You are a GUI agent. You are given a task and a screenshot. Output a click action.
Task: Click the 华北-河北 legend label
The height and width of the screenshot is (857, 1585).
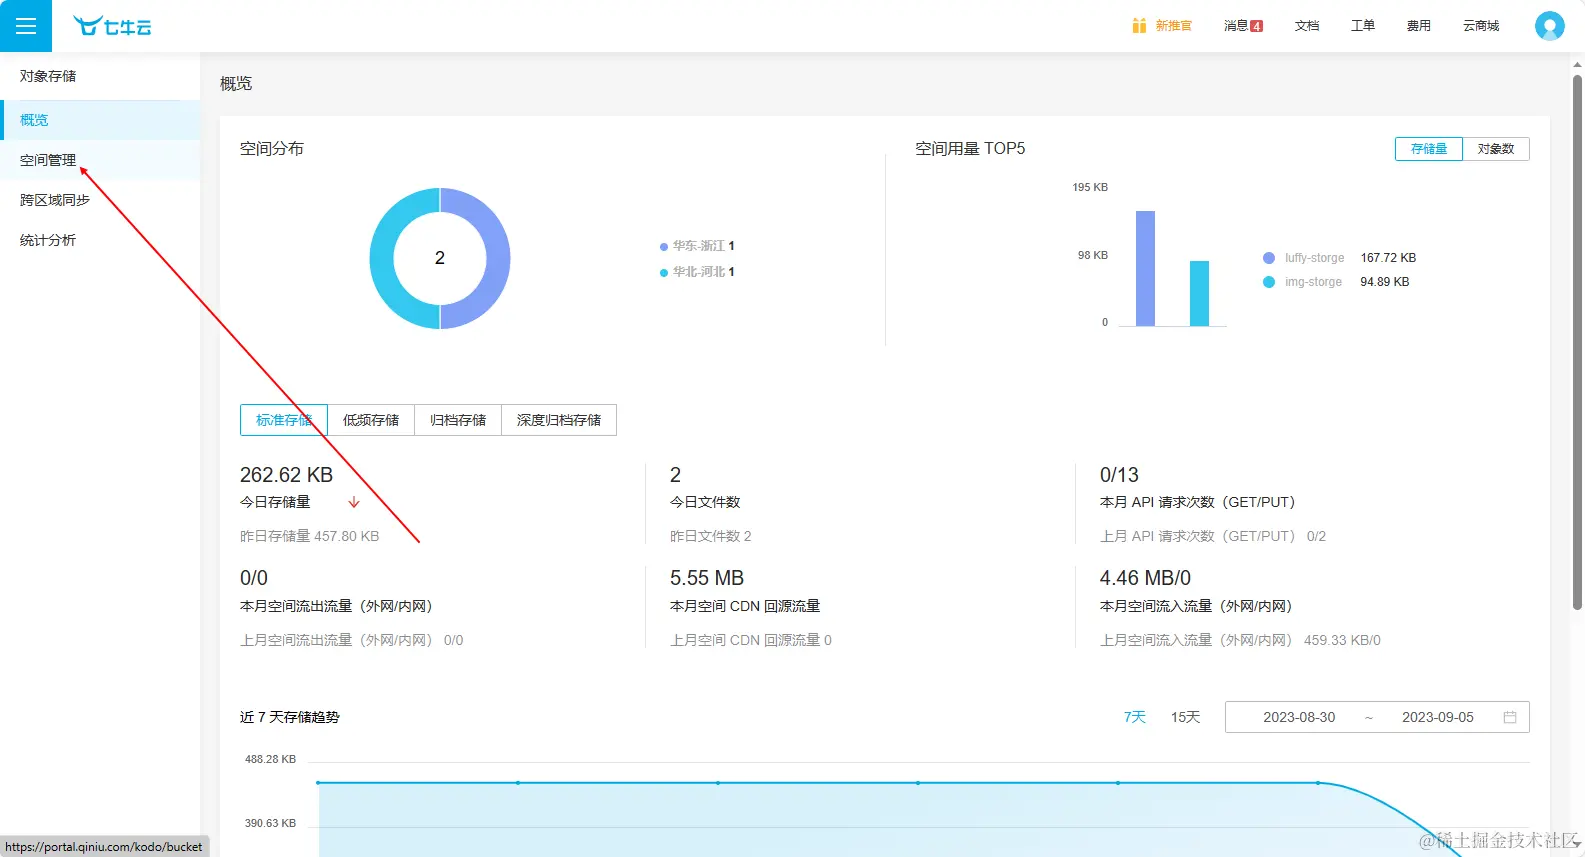699,272
